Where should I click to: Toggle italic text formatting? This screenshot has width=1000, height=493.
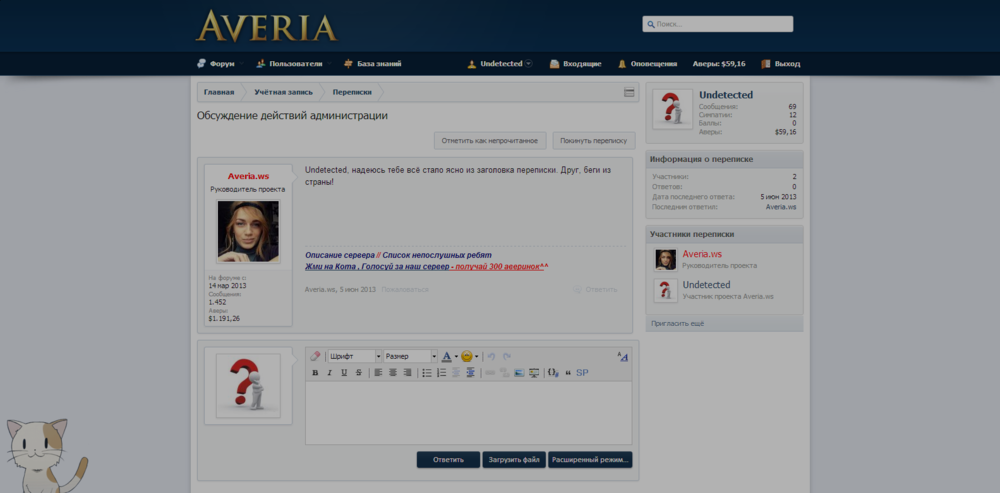[x=329, y=373]
